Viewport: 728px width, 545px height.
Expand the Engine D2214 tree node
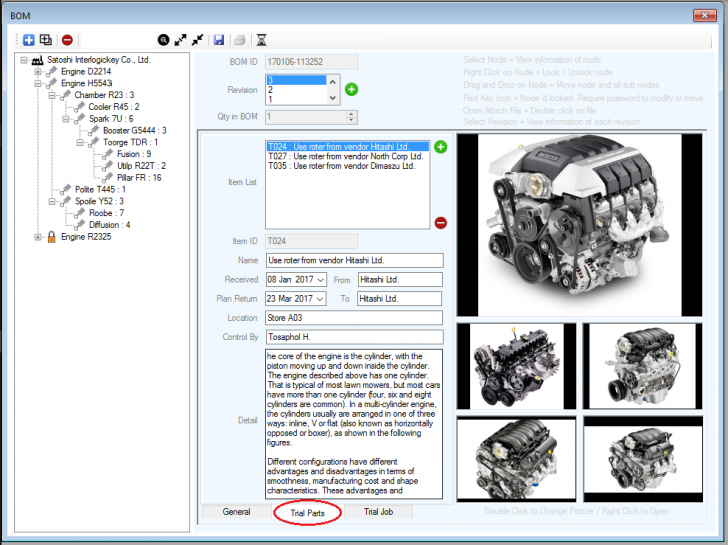(x=38, y=72)
